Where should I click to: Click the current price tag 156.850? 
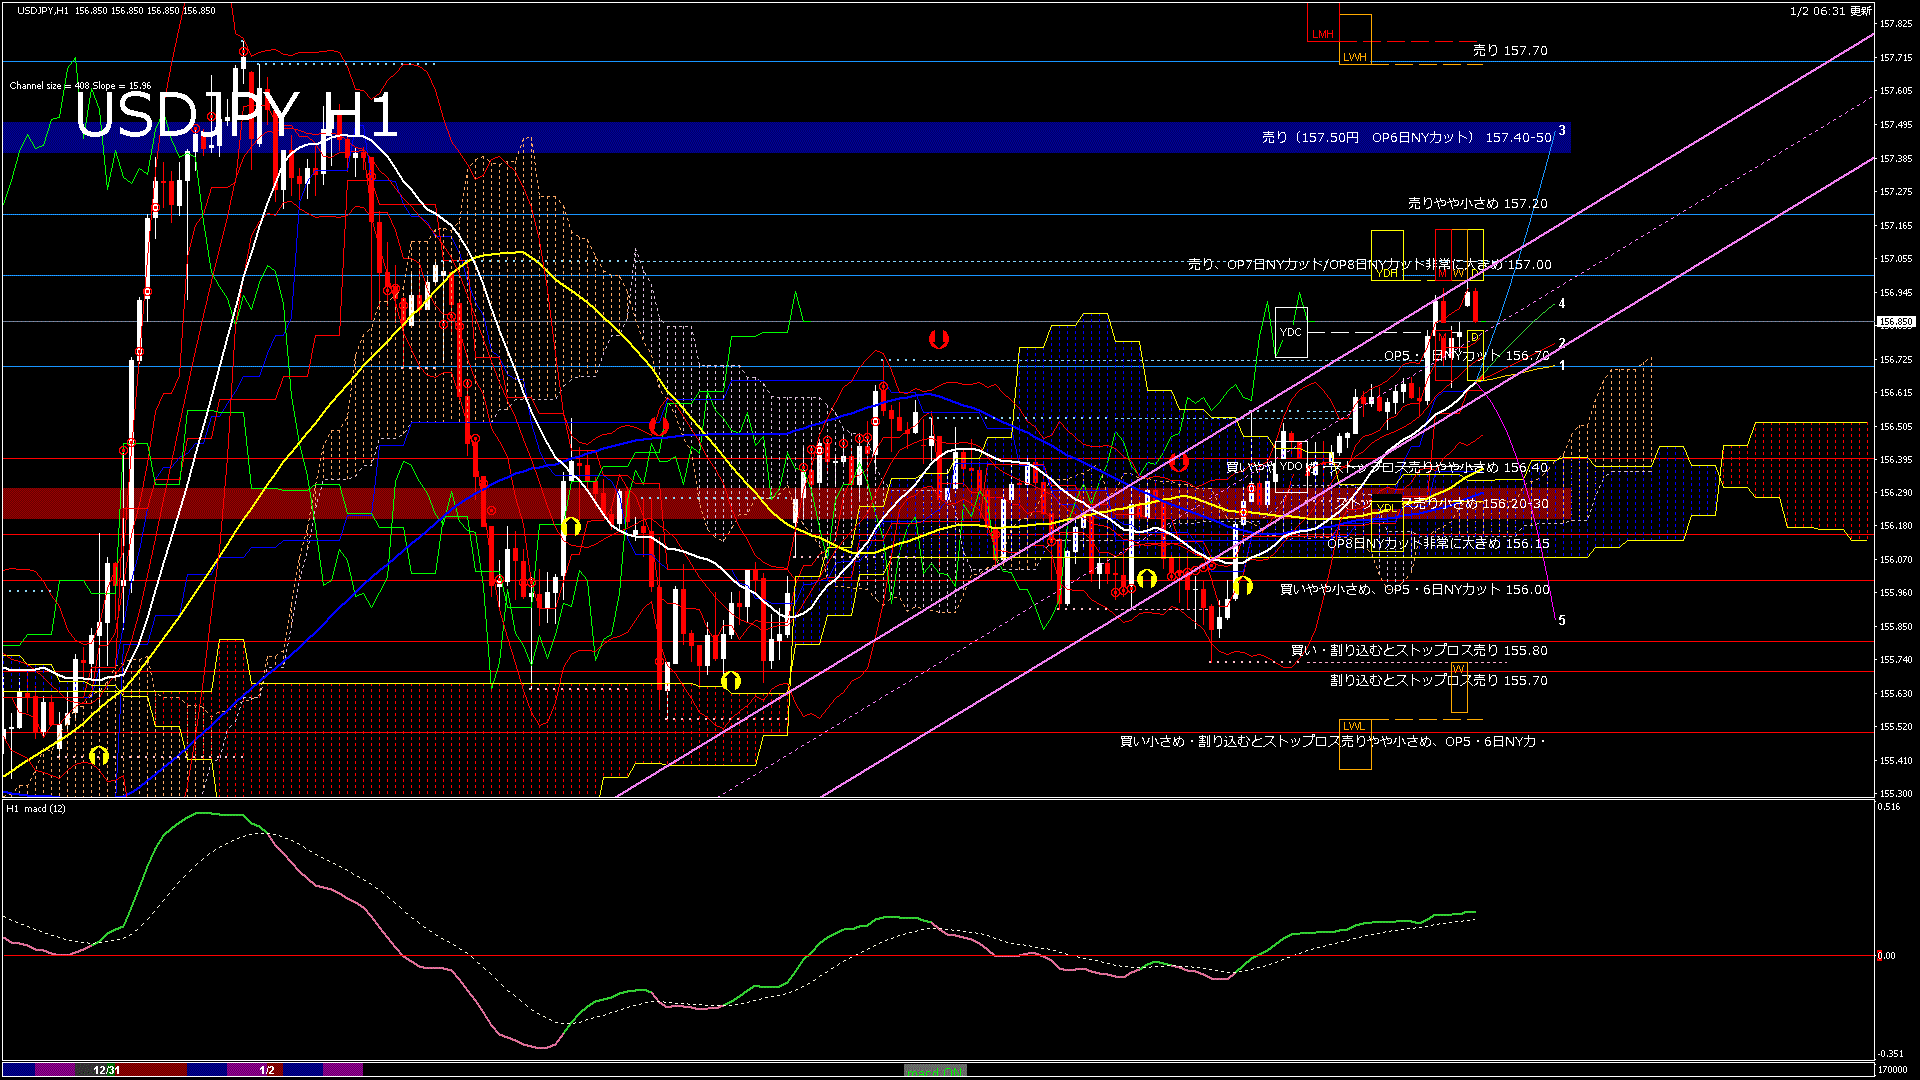point(1895,322)
